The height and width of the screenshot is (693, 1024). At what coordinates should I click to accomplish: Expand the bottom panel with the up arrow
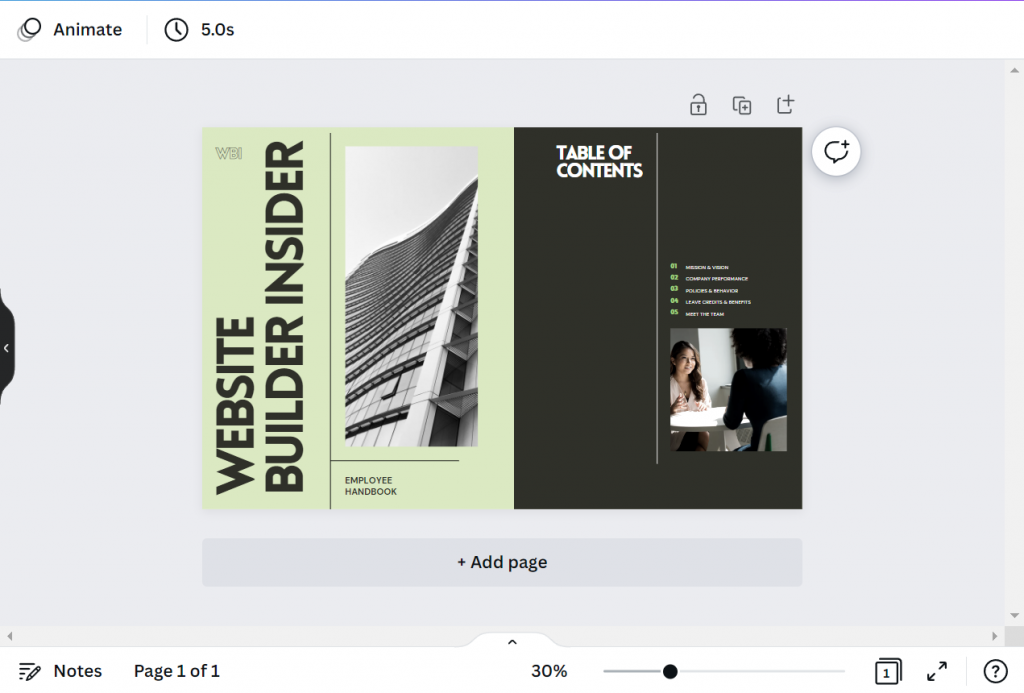tap(511, 641)
